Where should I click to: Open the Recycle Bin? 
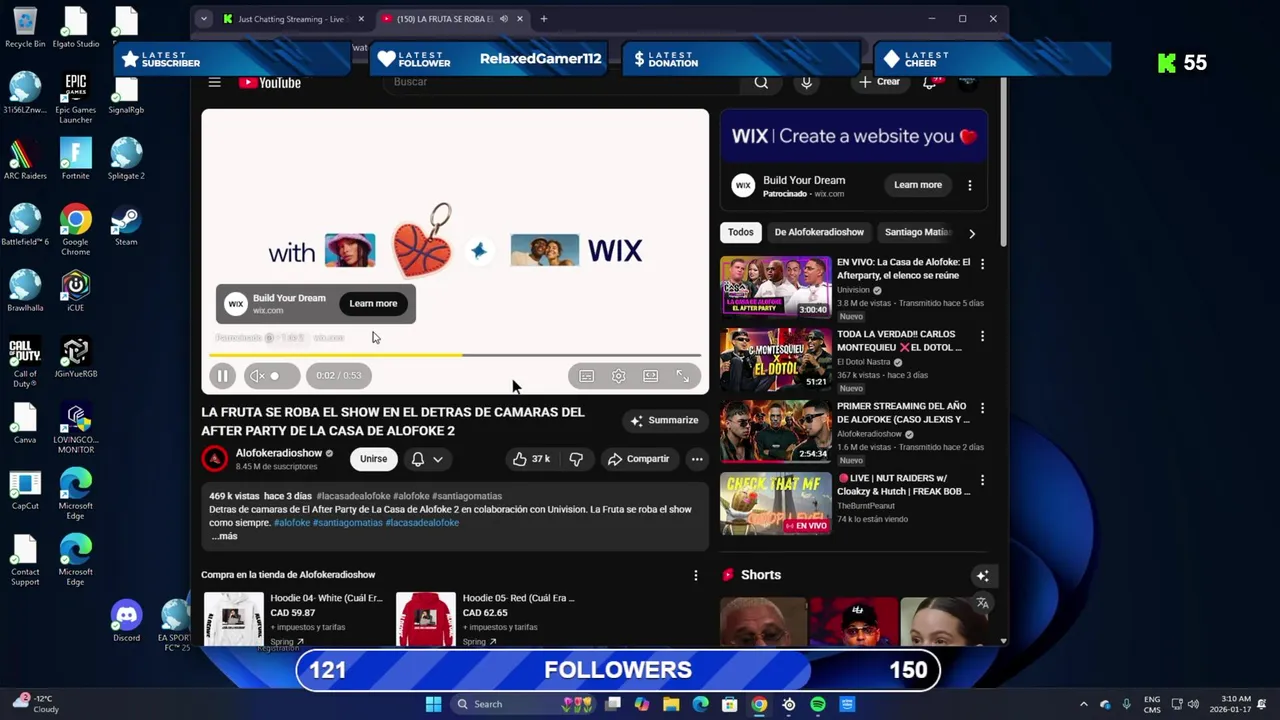tap(25, 27)
